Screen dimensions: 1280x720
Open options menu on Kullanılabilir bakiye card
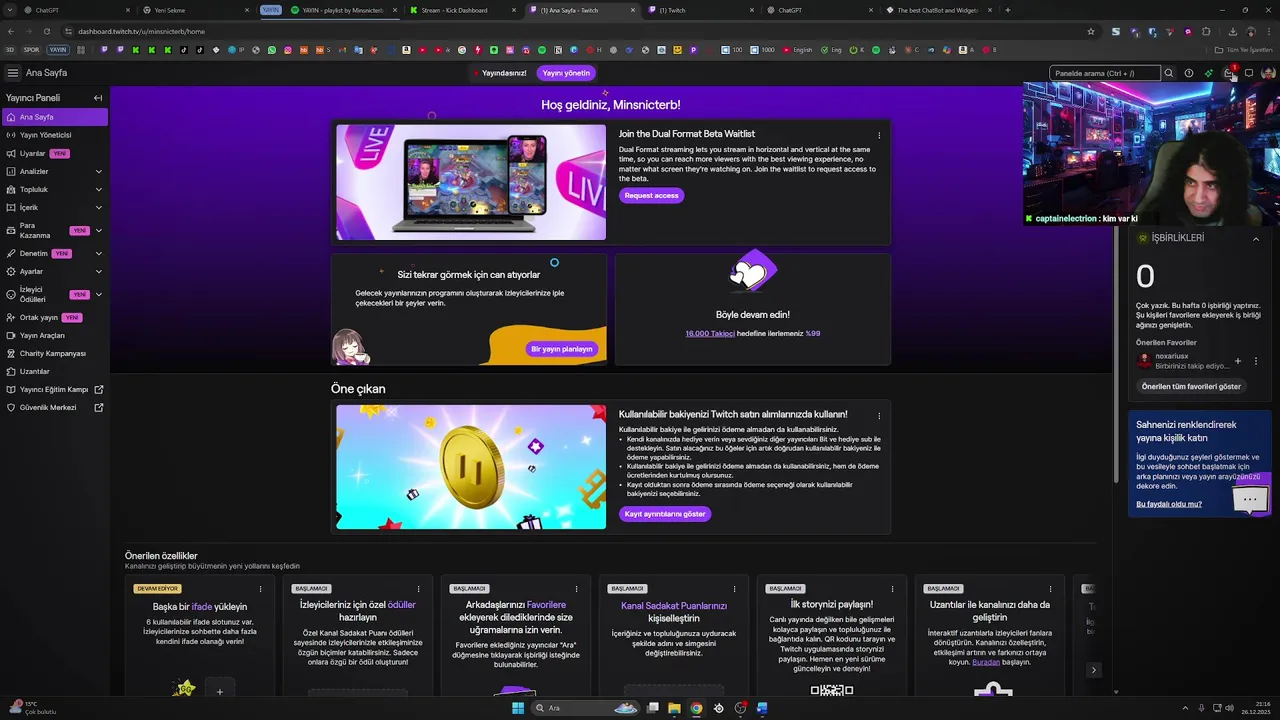click(879, 415)
